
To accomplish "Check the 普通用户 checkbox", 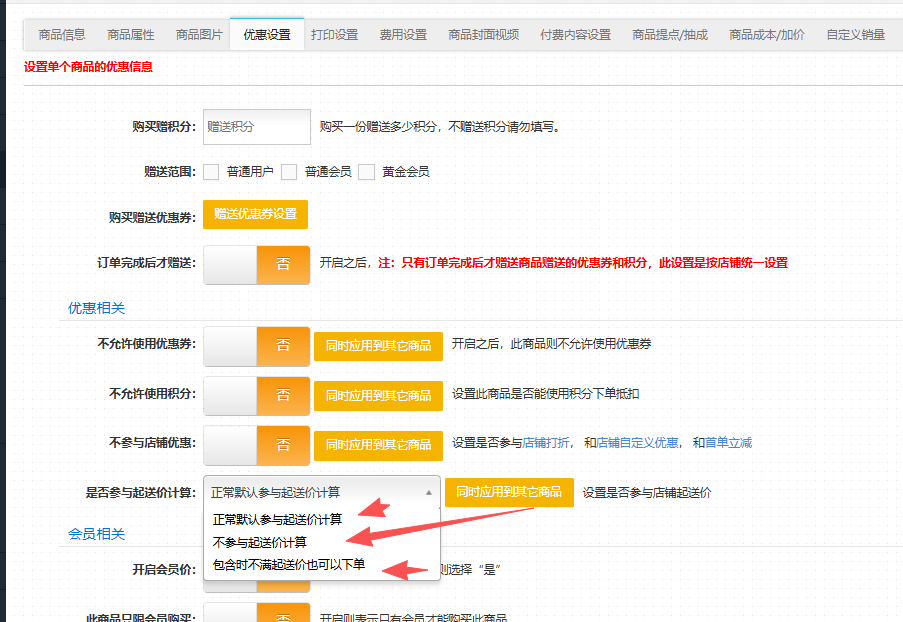I will point(211,172).
